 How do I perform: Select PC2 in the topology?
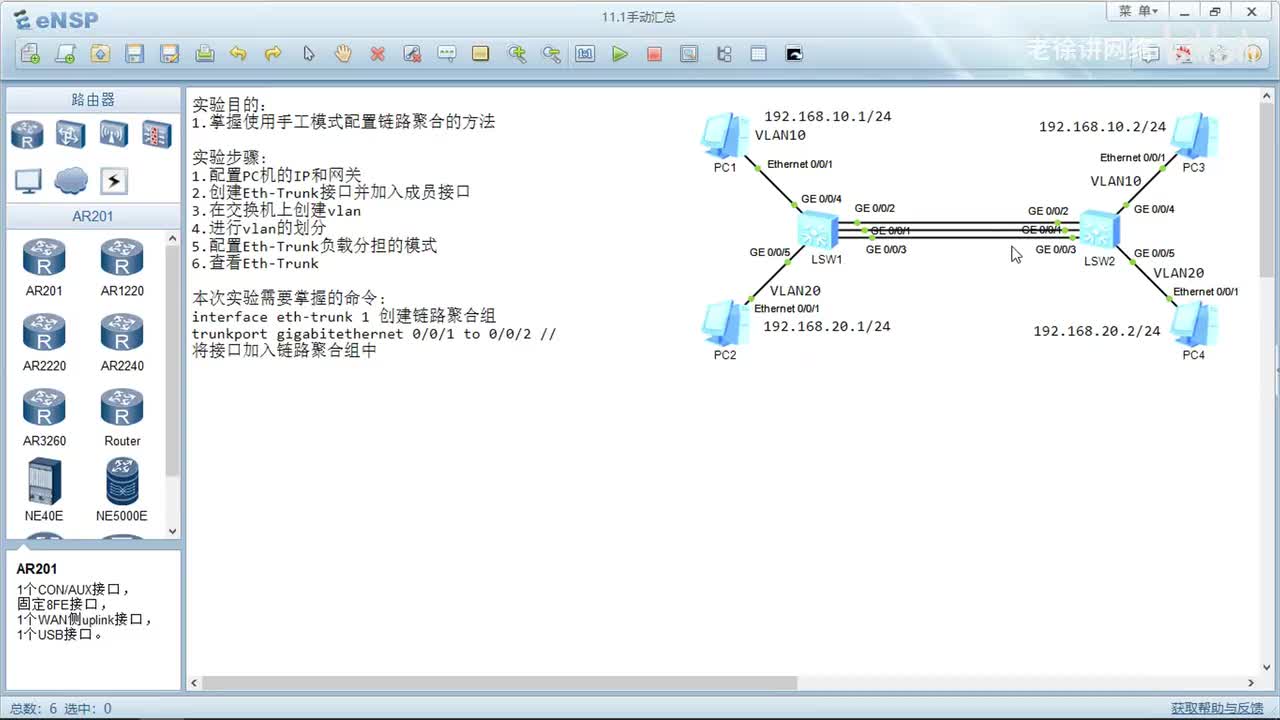pos(724,322)
